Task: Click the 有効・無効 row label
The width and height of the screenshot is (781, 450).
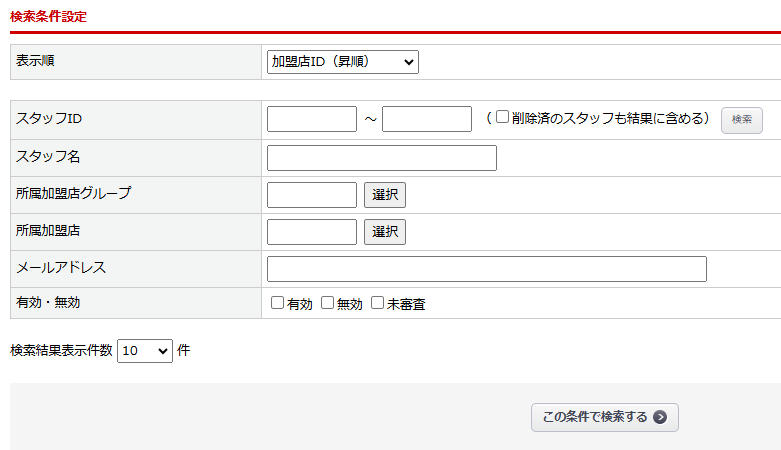Action: [48, 302]
